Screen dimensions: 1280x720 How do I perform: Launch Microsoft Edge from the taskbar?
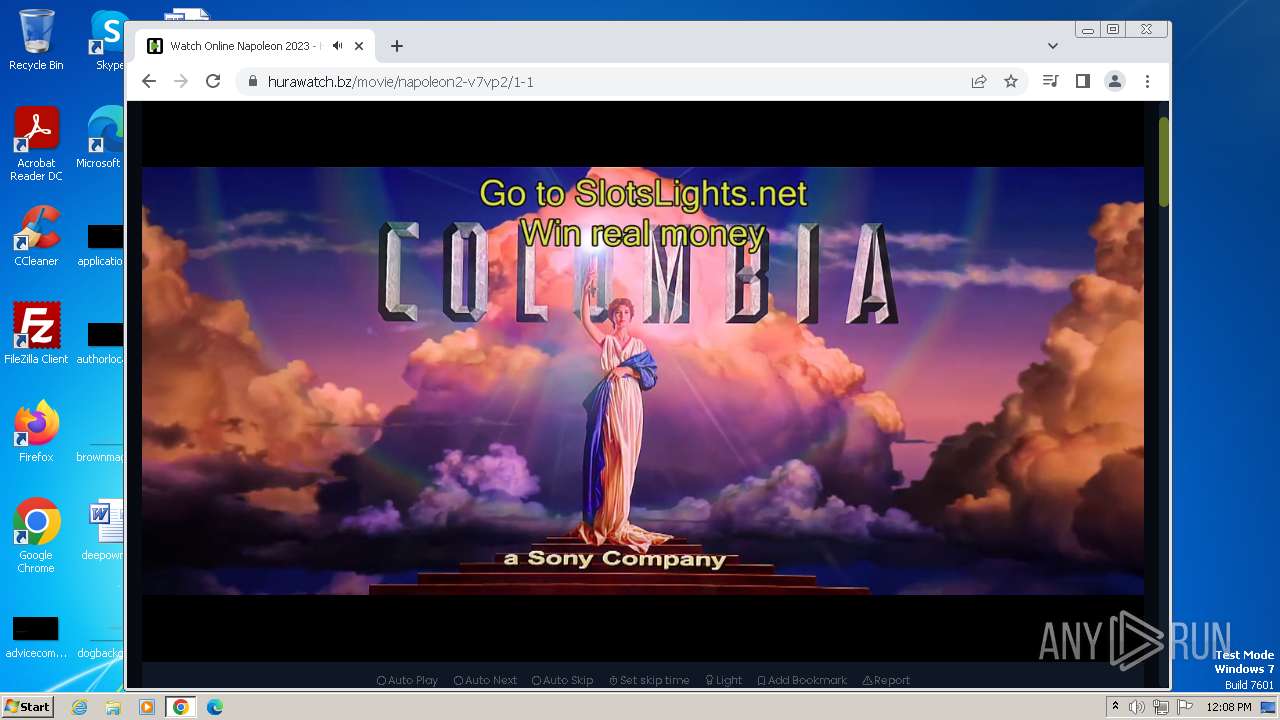click(215, 707)
